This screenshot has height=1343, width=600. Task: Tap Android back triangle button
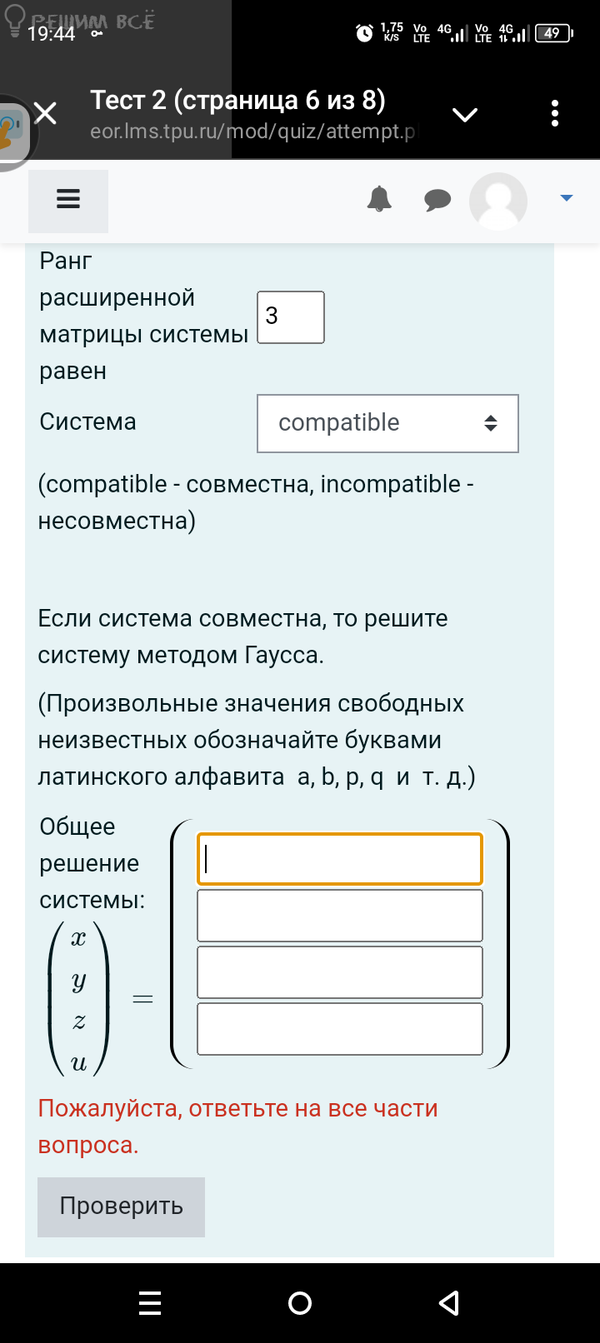pos(449,1302)
